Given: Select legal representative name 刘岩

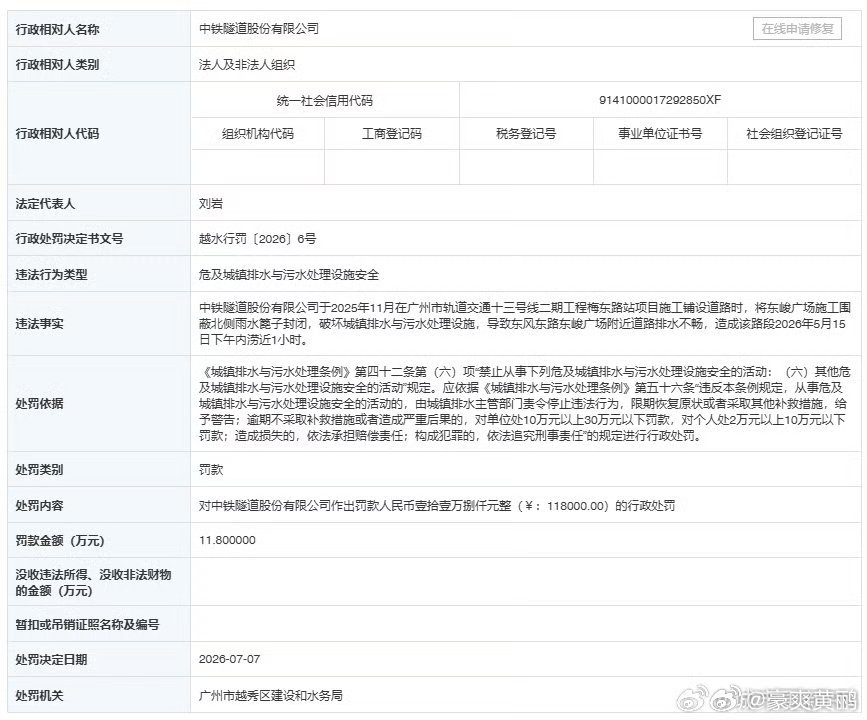Looking at the screenshot, I should coord(211,204).
